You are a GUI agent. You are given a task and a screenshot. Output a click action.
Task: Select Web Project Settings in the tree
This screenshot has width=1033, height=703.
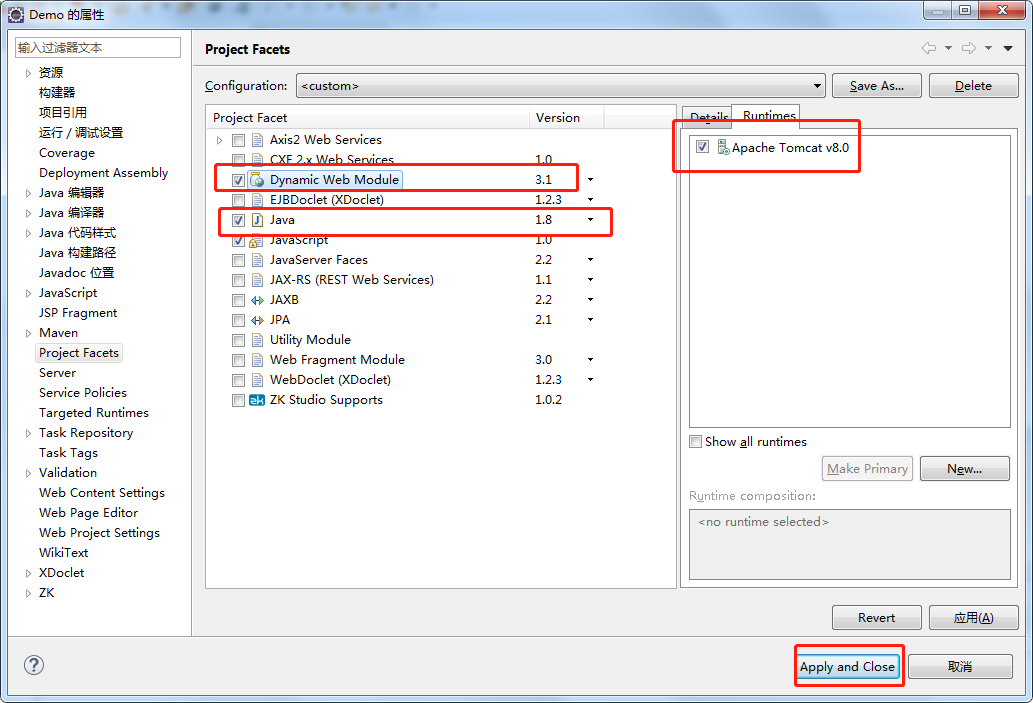(x=99, y=532)
